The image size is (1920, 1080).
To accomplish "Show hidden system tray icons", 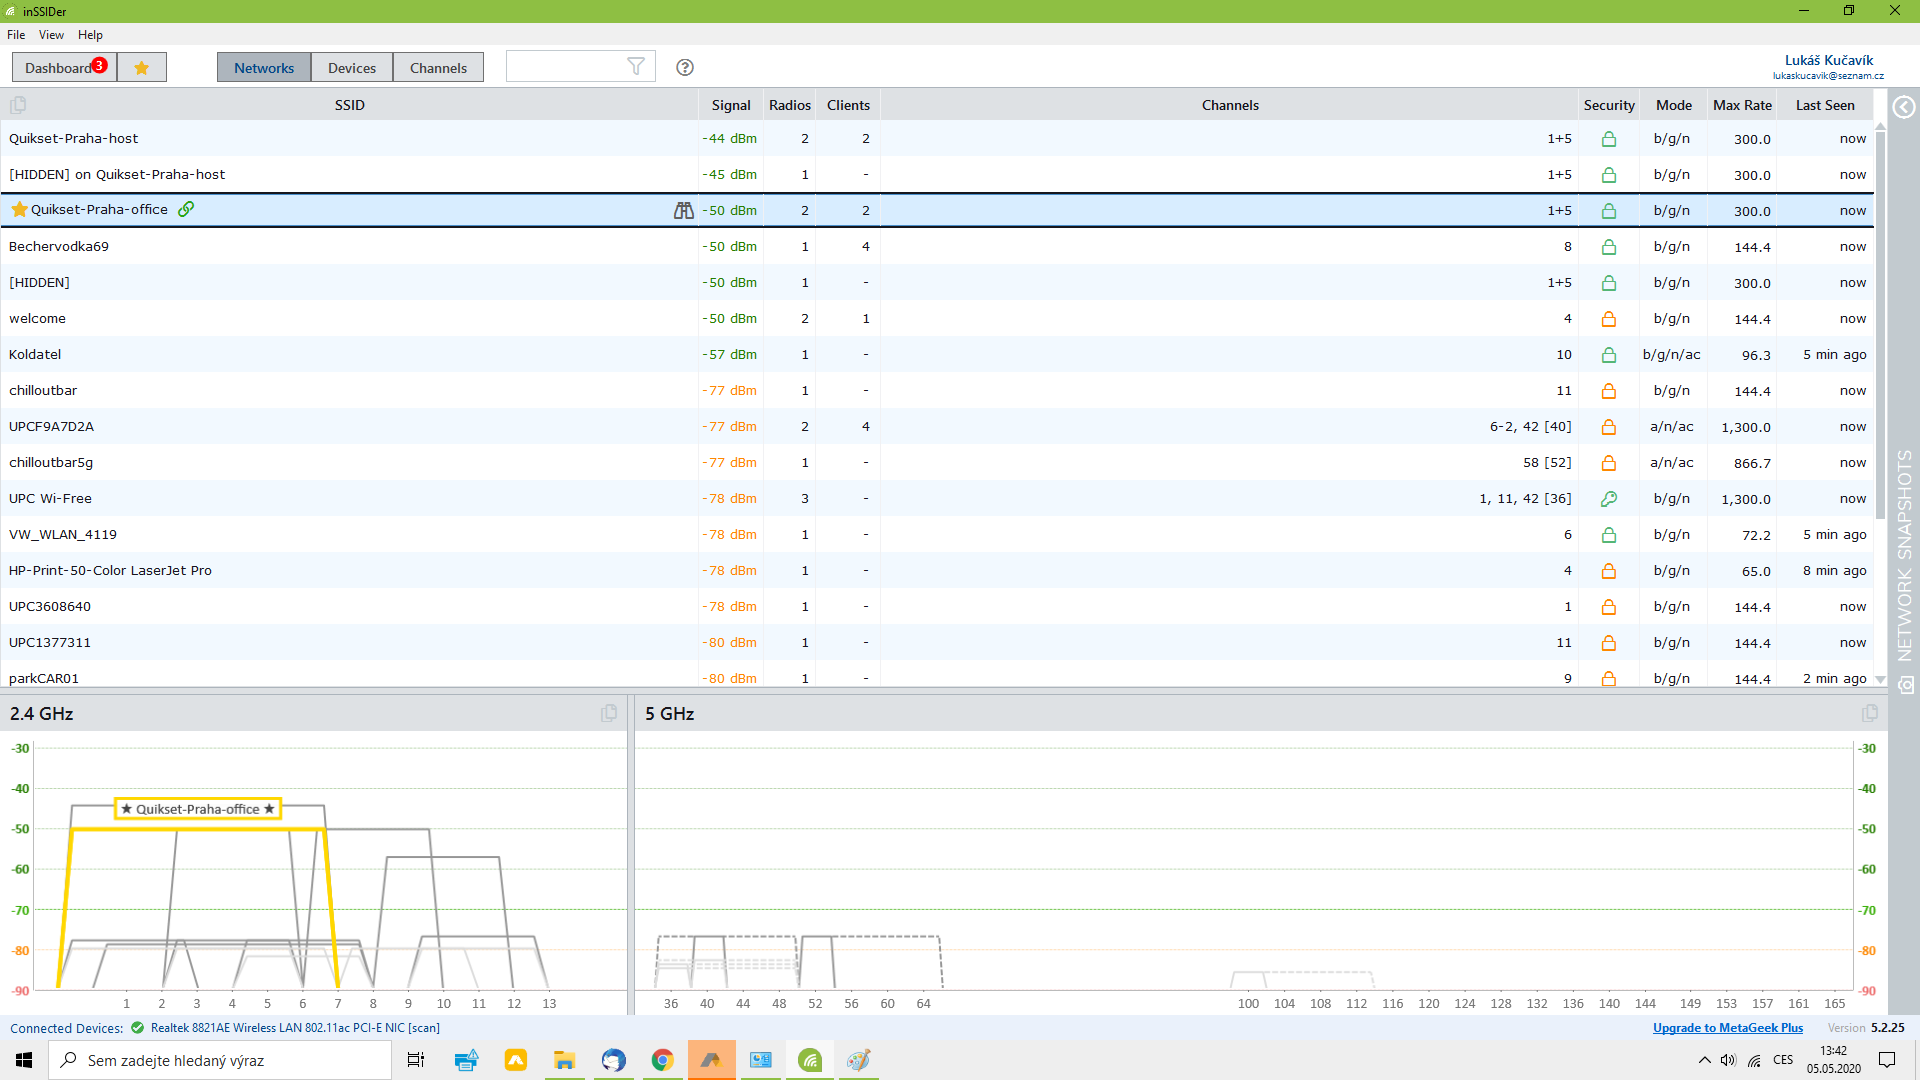I will point(1704,1060).
